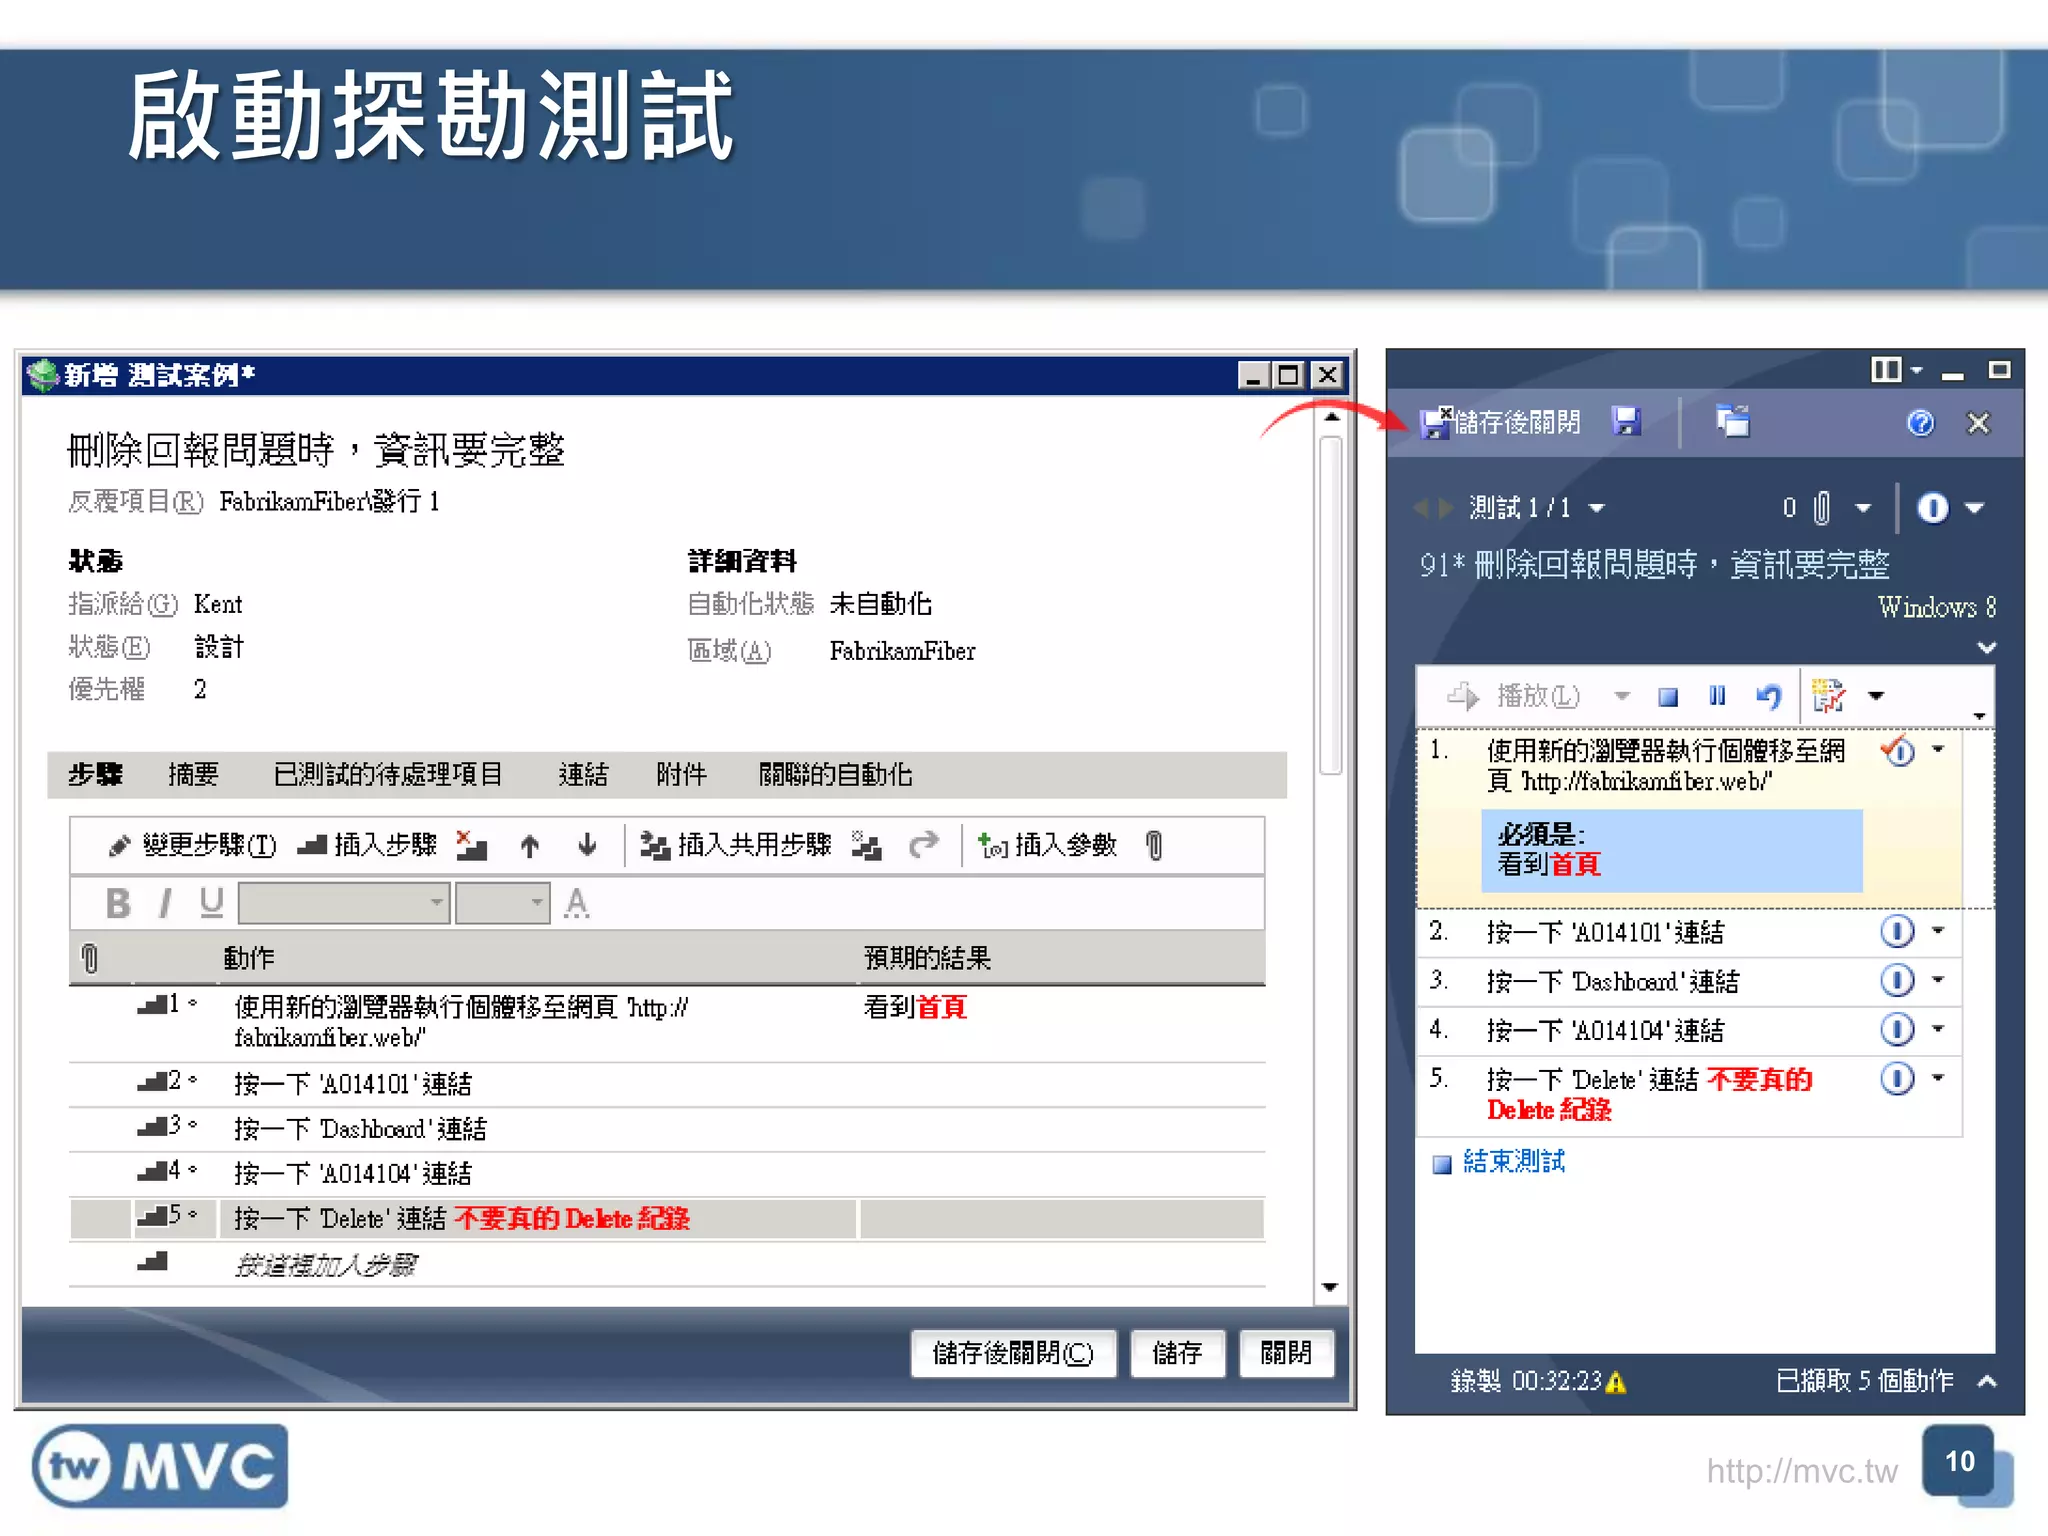
Task: Open 附件 tab
Action: pos(681,775)
